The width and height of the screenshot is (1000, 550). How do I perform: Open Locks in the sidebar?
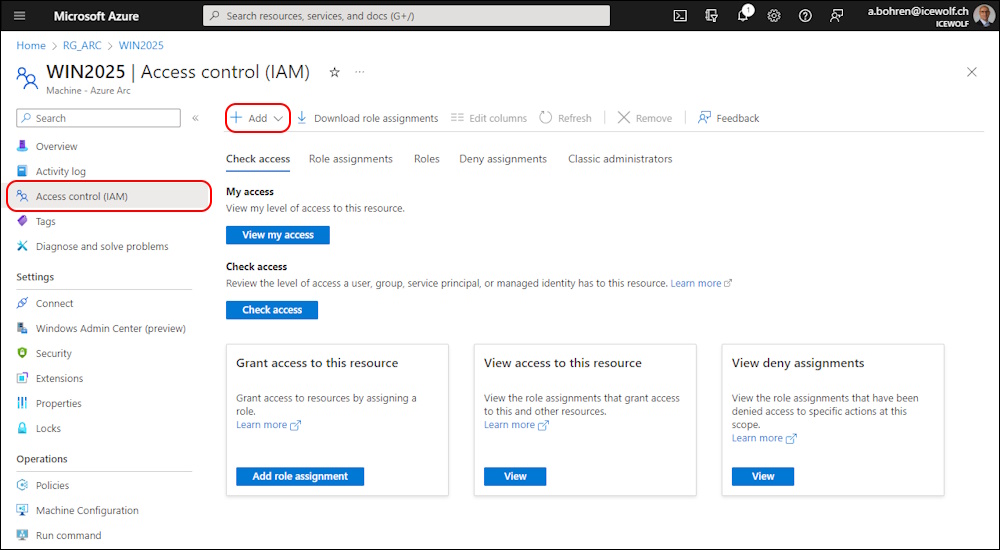pos(48,428)
